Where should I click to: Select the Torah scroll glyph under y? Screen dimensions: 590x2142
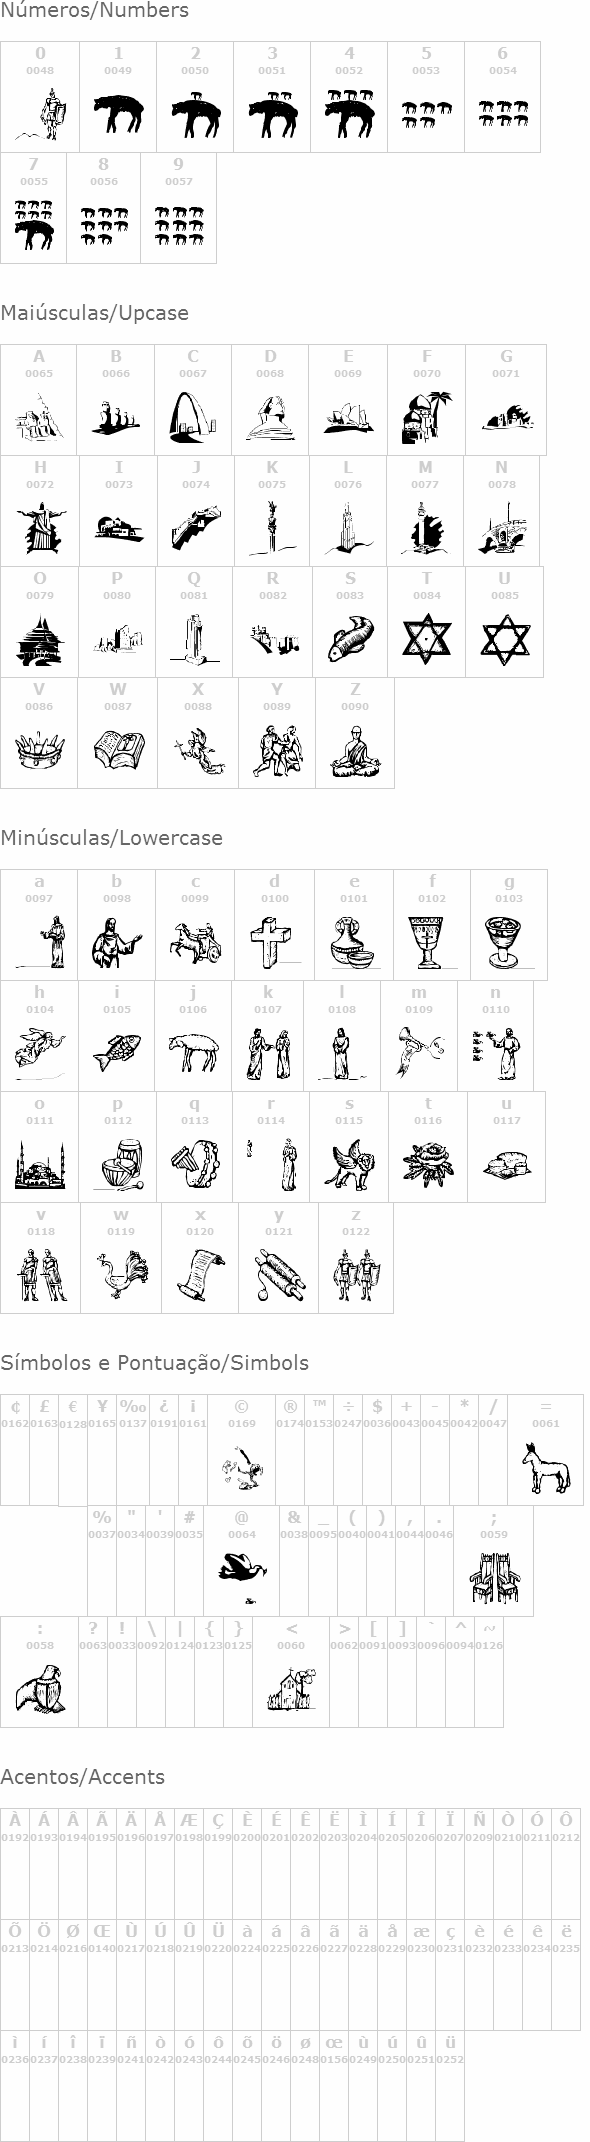point(278,1275)
